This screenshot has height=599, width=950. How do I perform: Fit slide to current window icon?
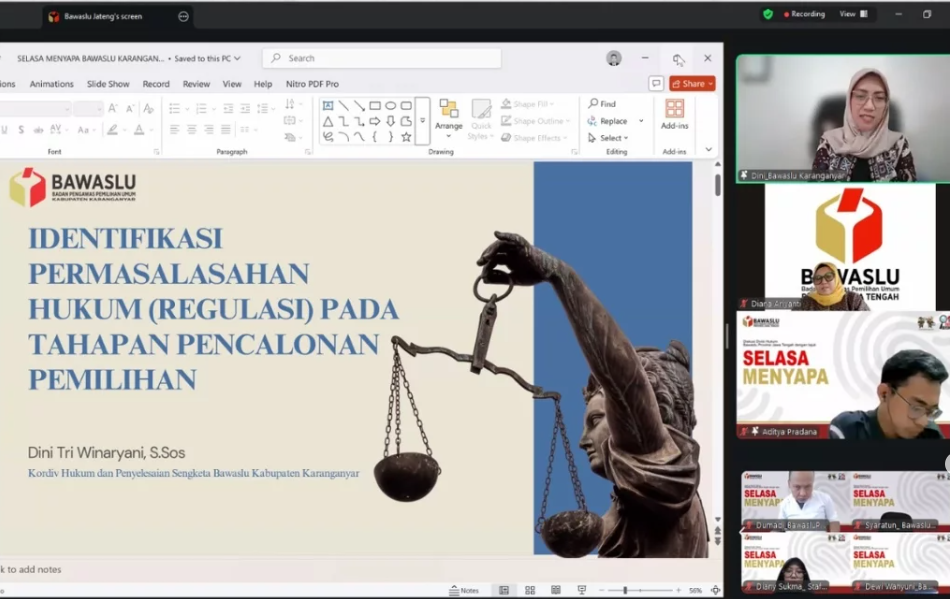pyautogui.click(x=713, y=590)
